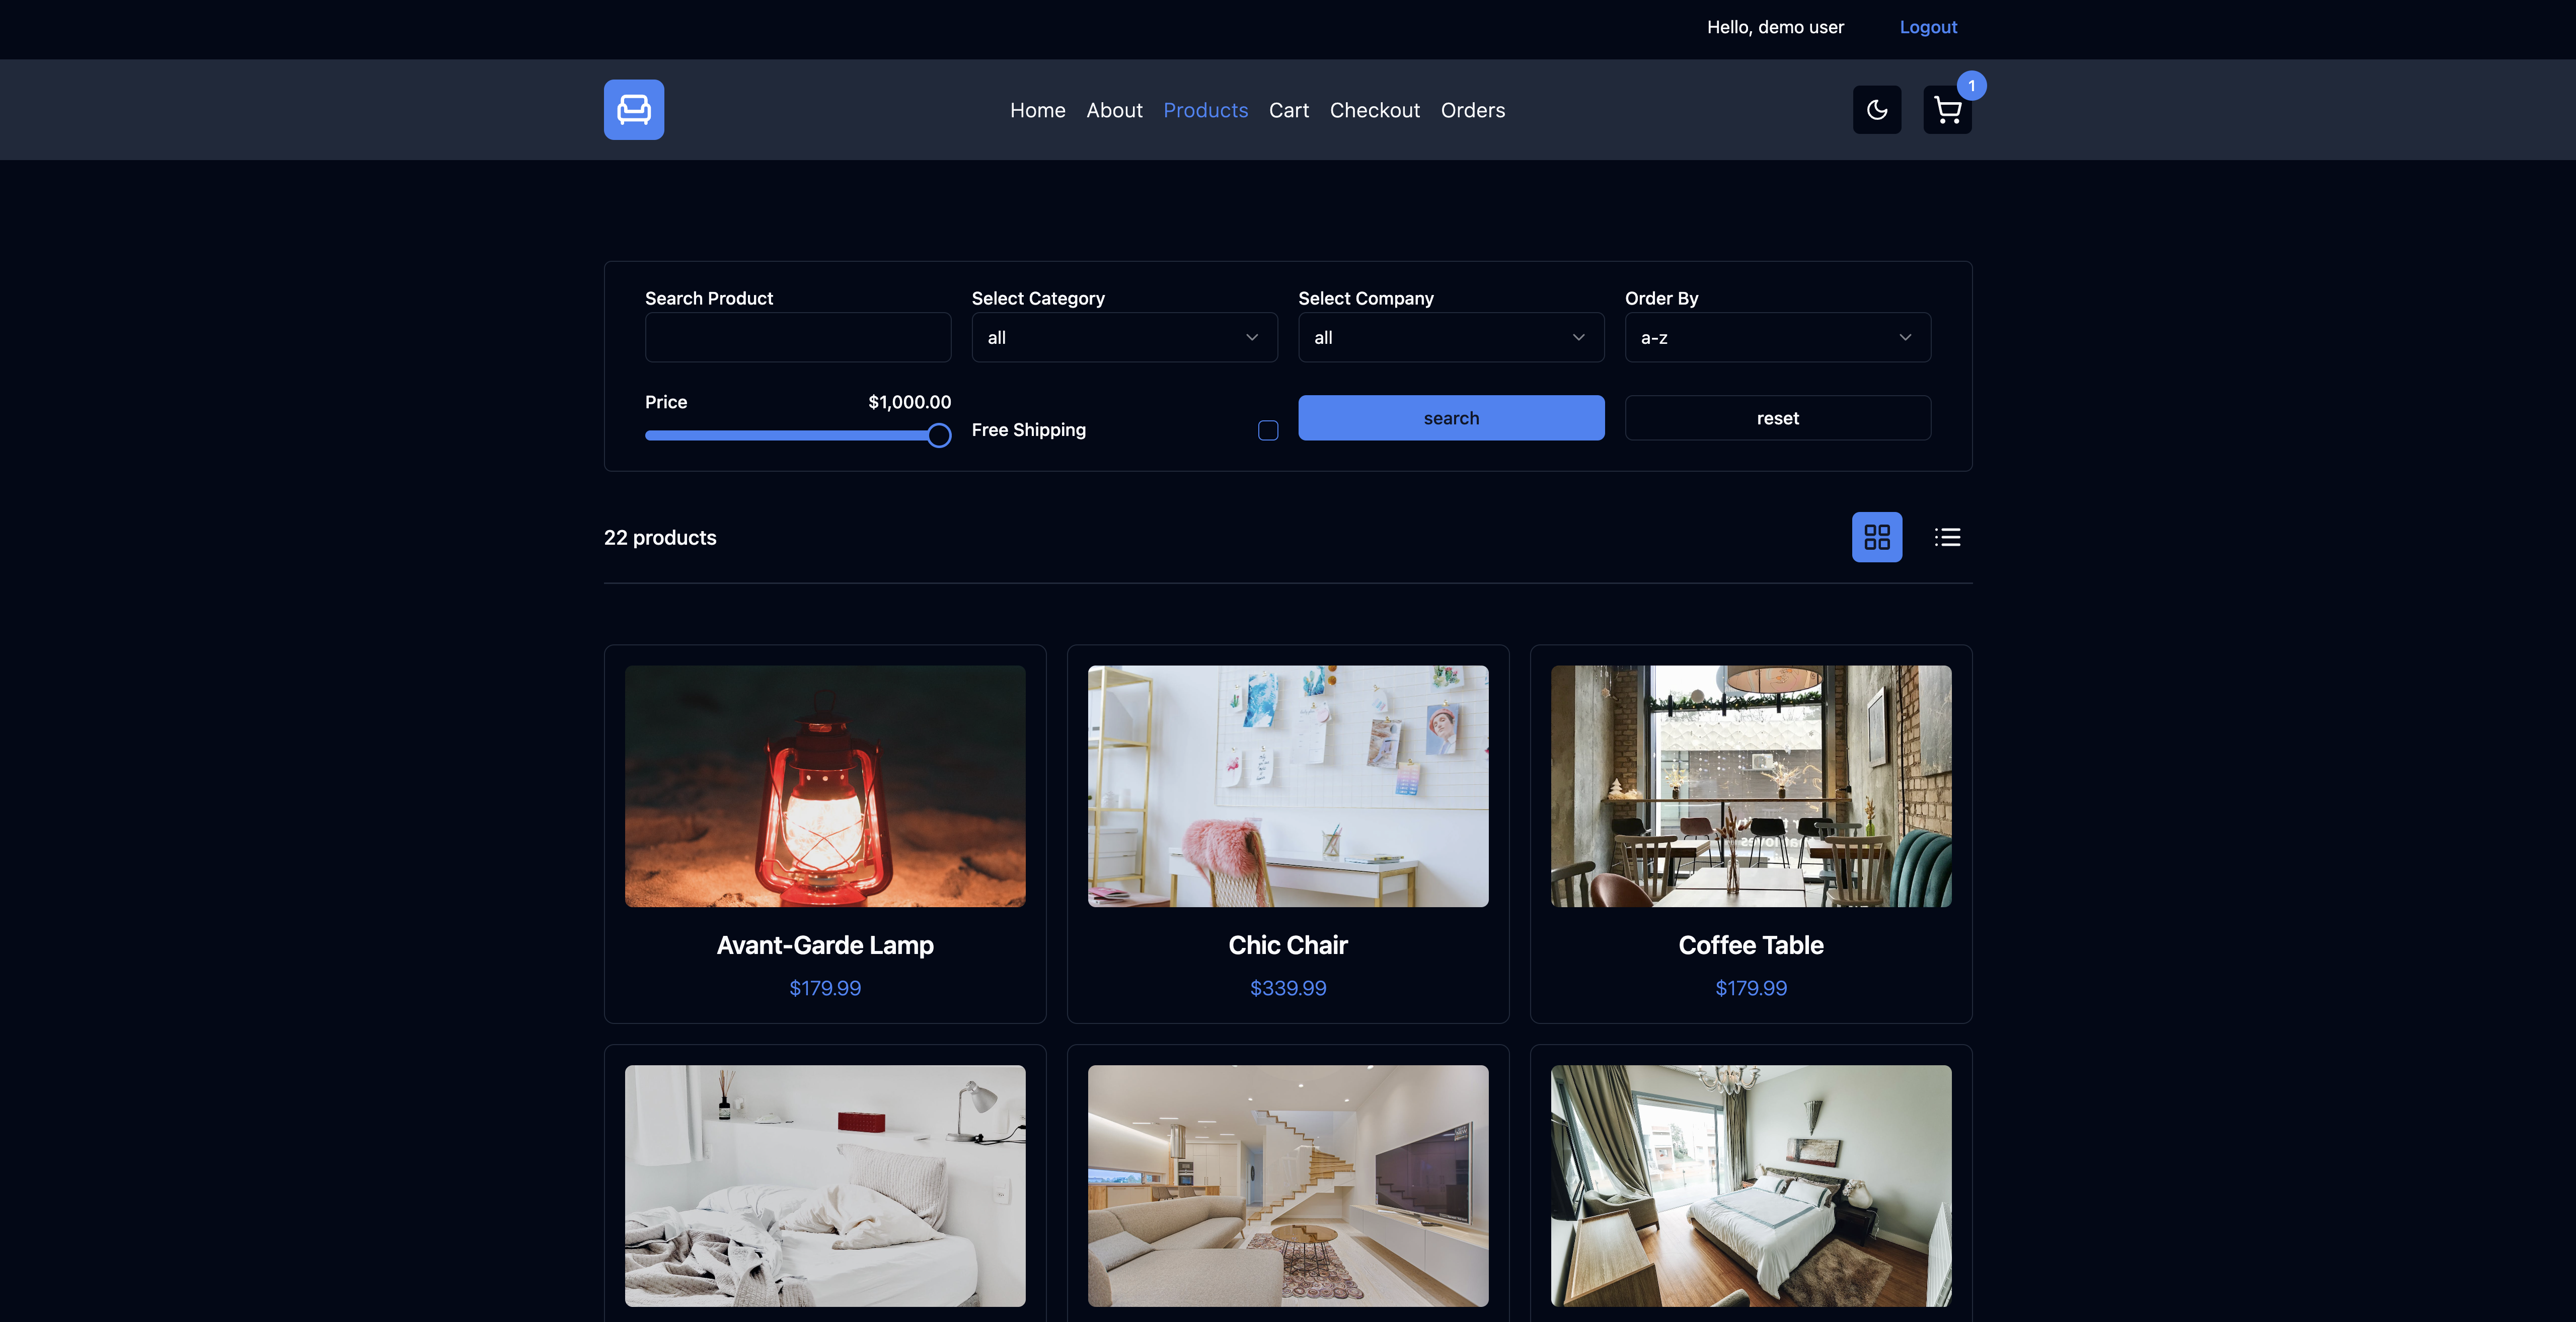Click the Select Category label

point(1038,298)
